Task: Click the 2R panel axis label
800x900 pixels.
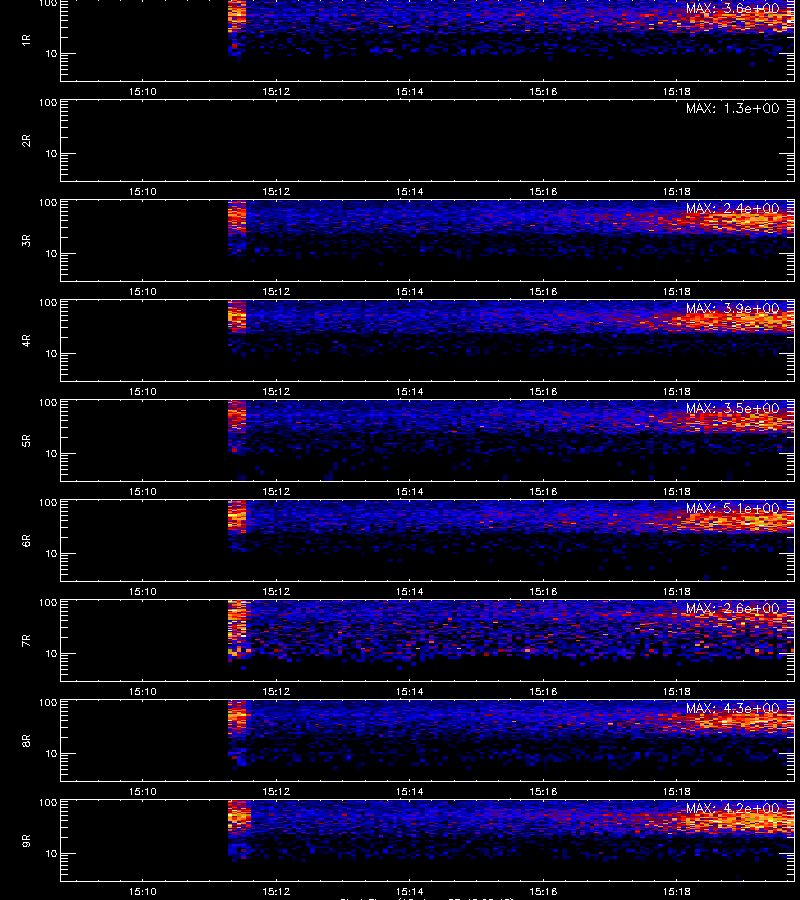Action: click(x=26, y=141)
